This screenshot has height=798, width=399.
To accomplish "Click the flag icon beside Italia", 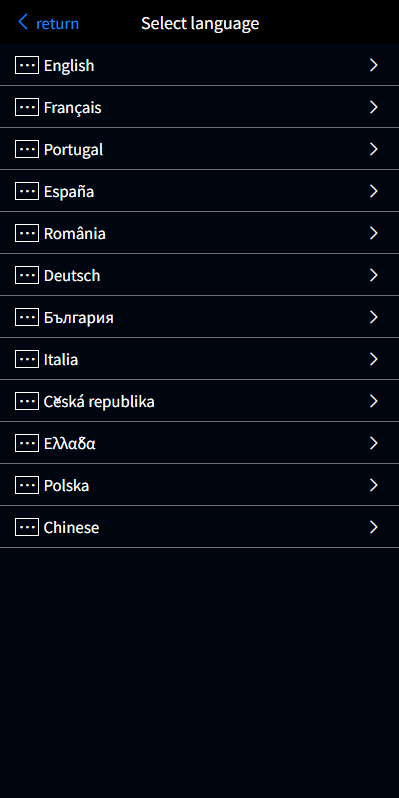I will (x=27, y=359).
